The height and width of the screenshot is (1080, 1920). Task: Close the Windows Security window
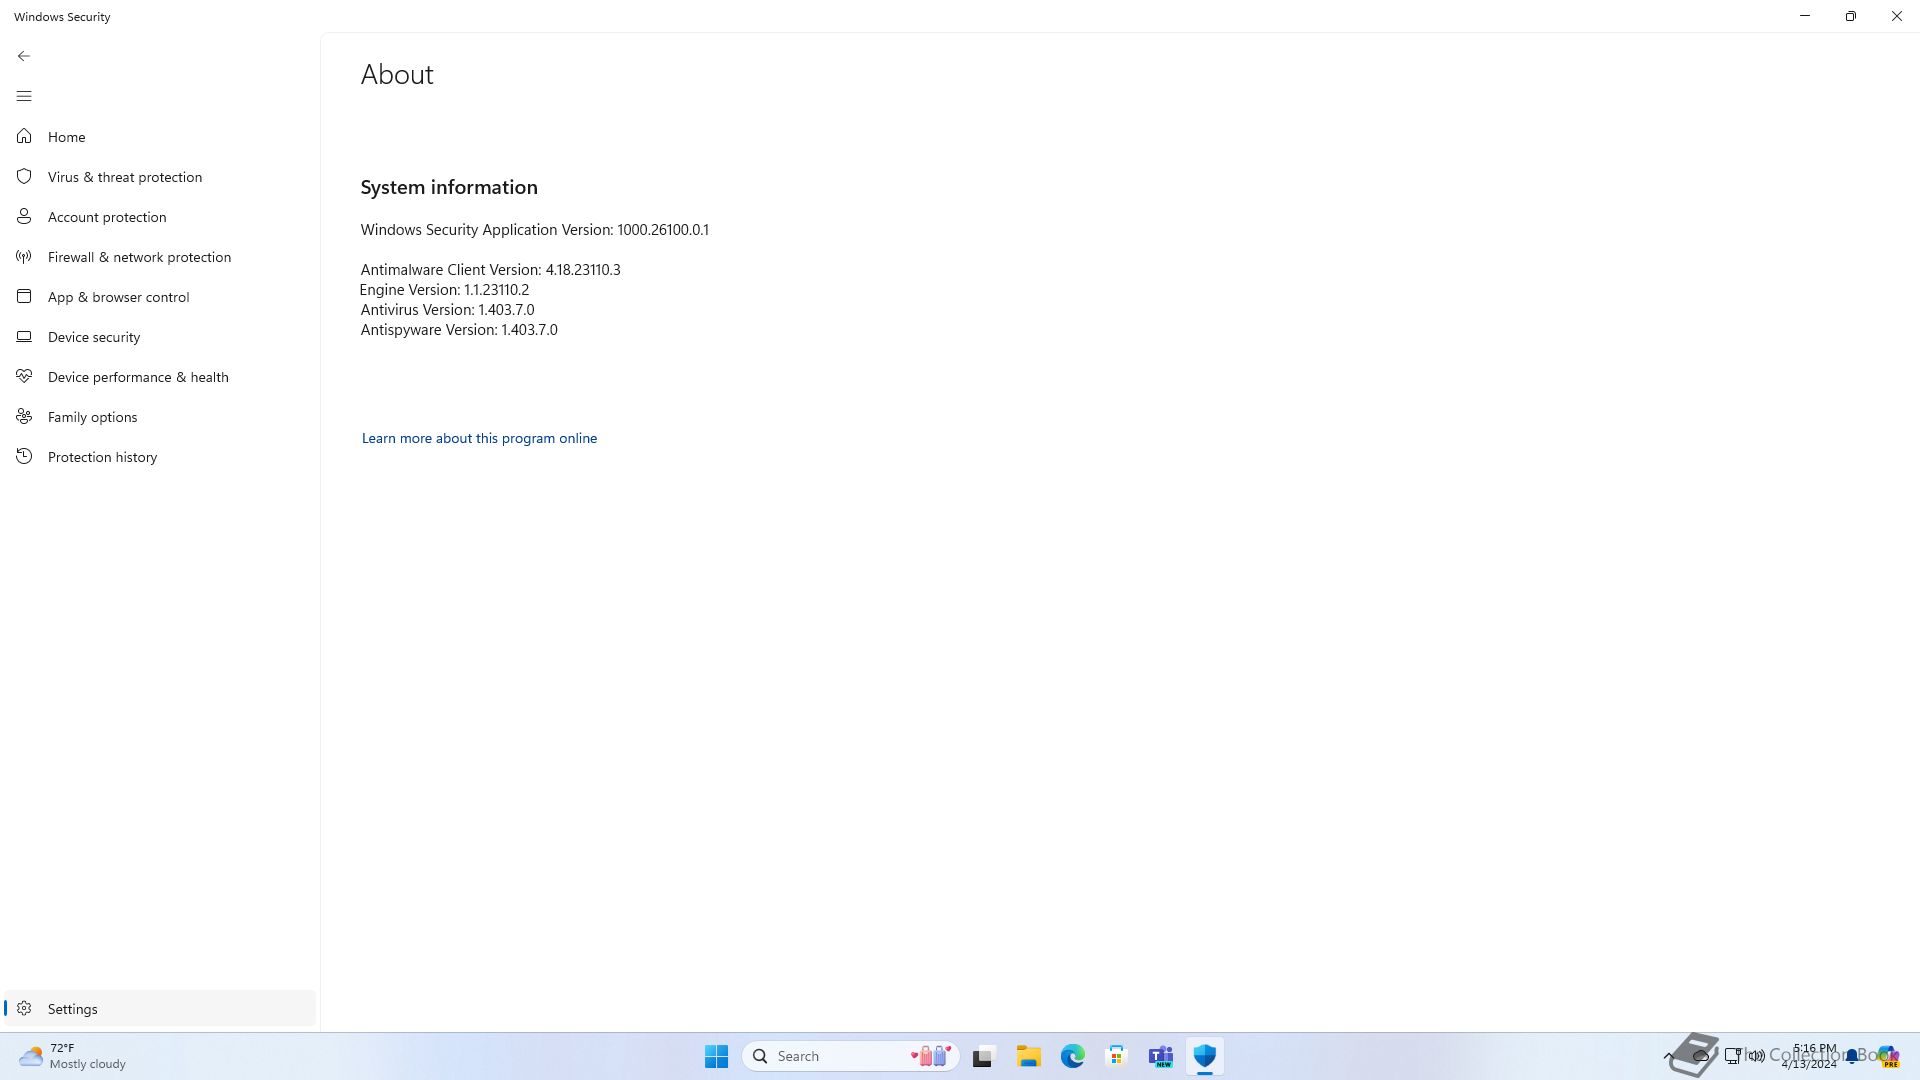pos(1897,16)
